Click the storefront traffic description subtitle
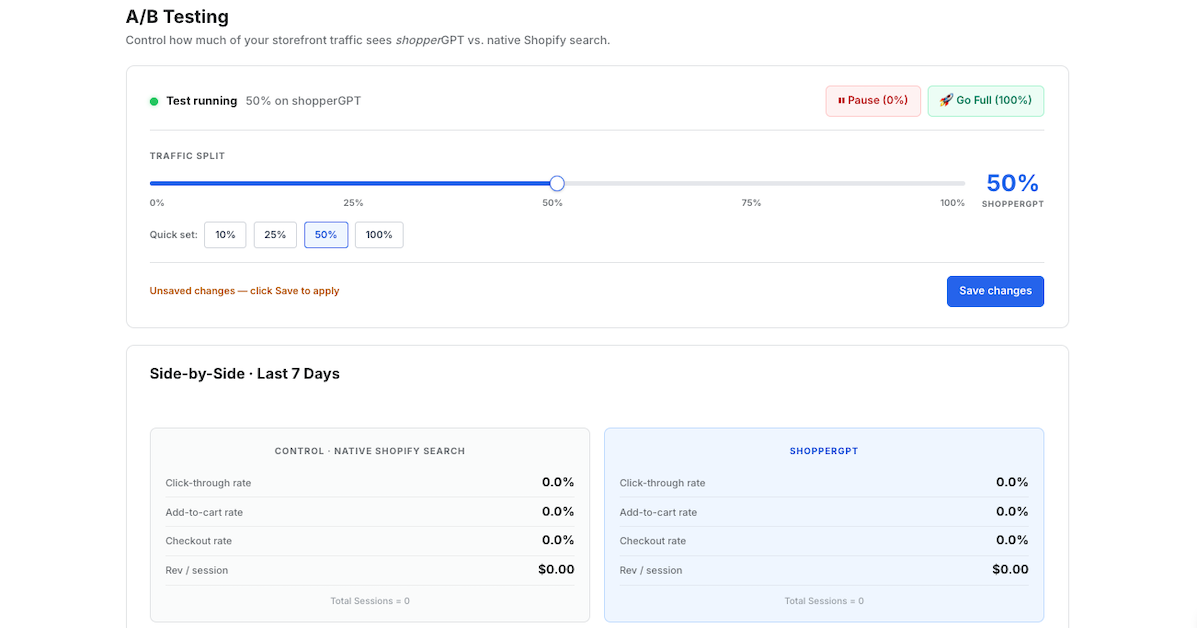1197x628 pixels. [x=368, y=40]
